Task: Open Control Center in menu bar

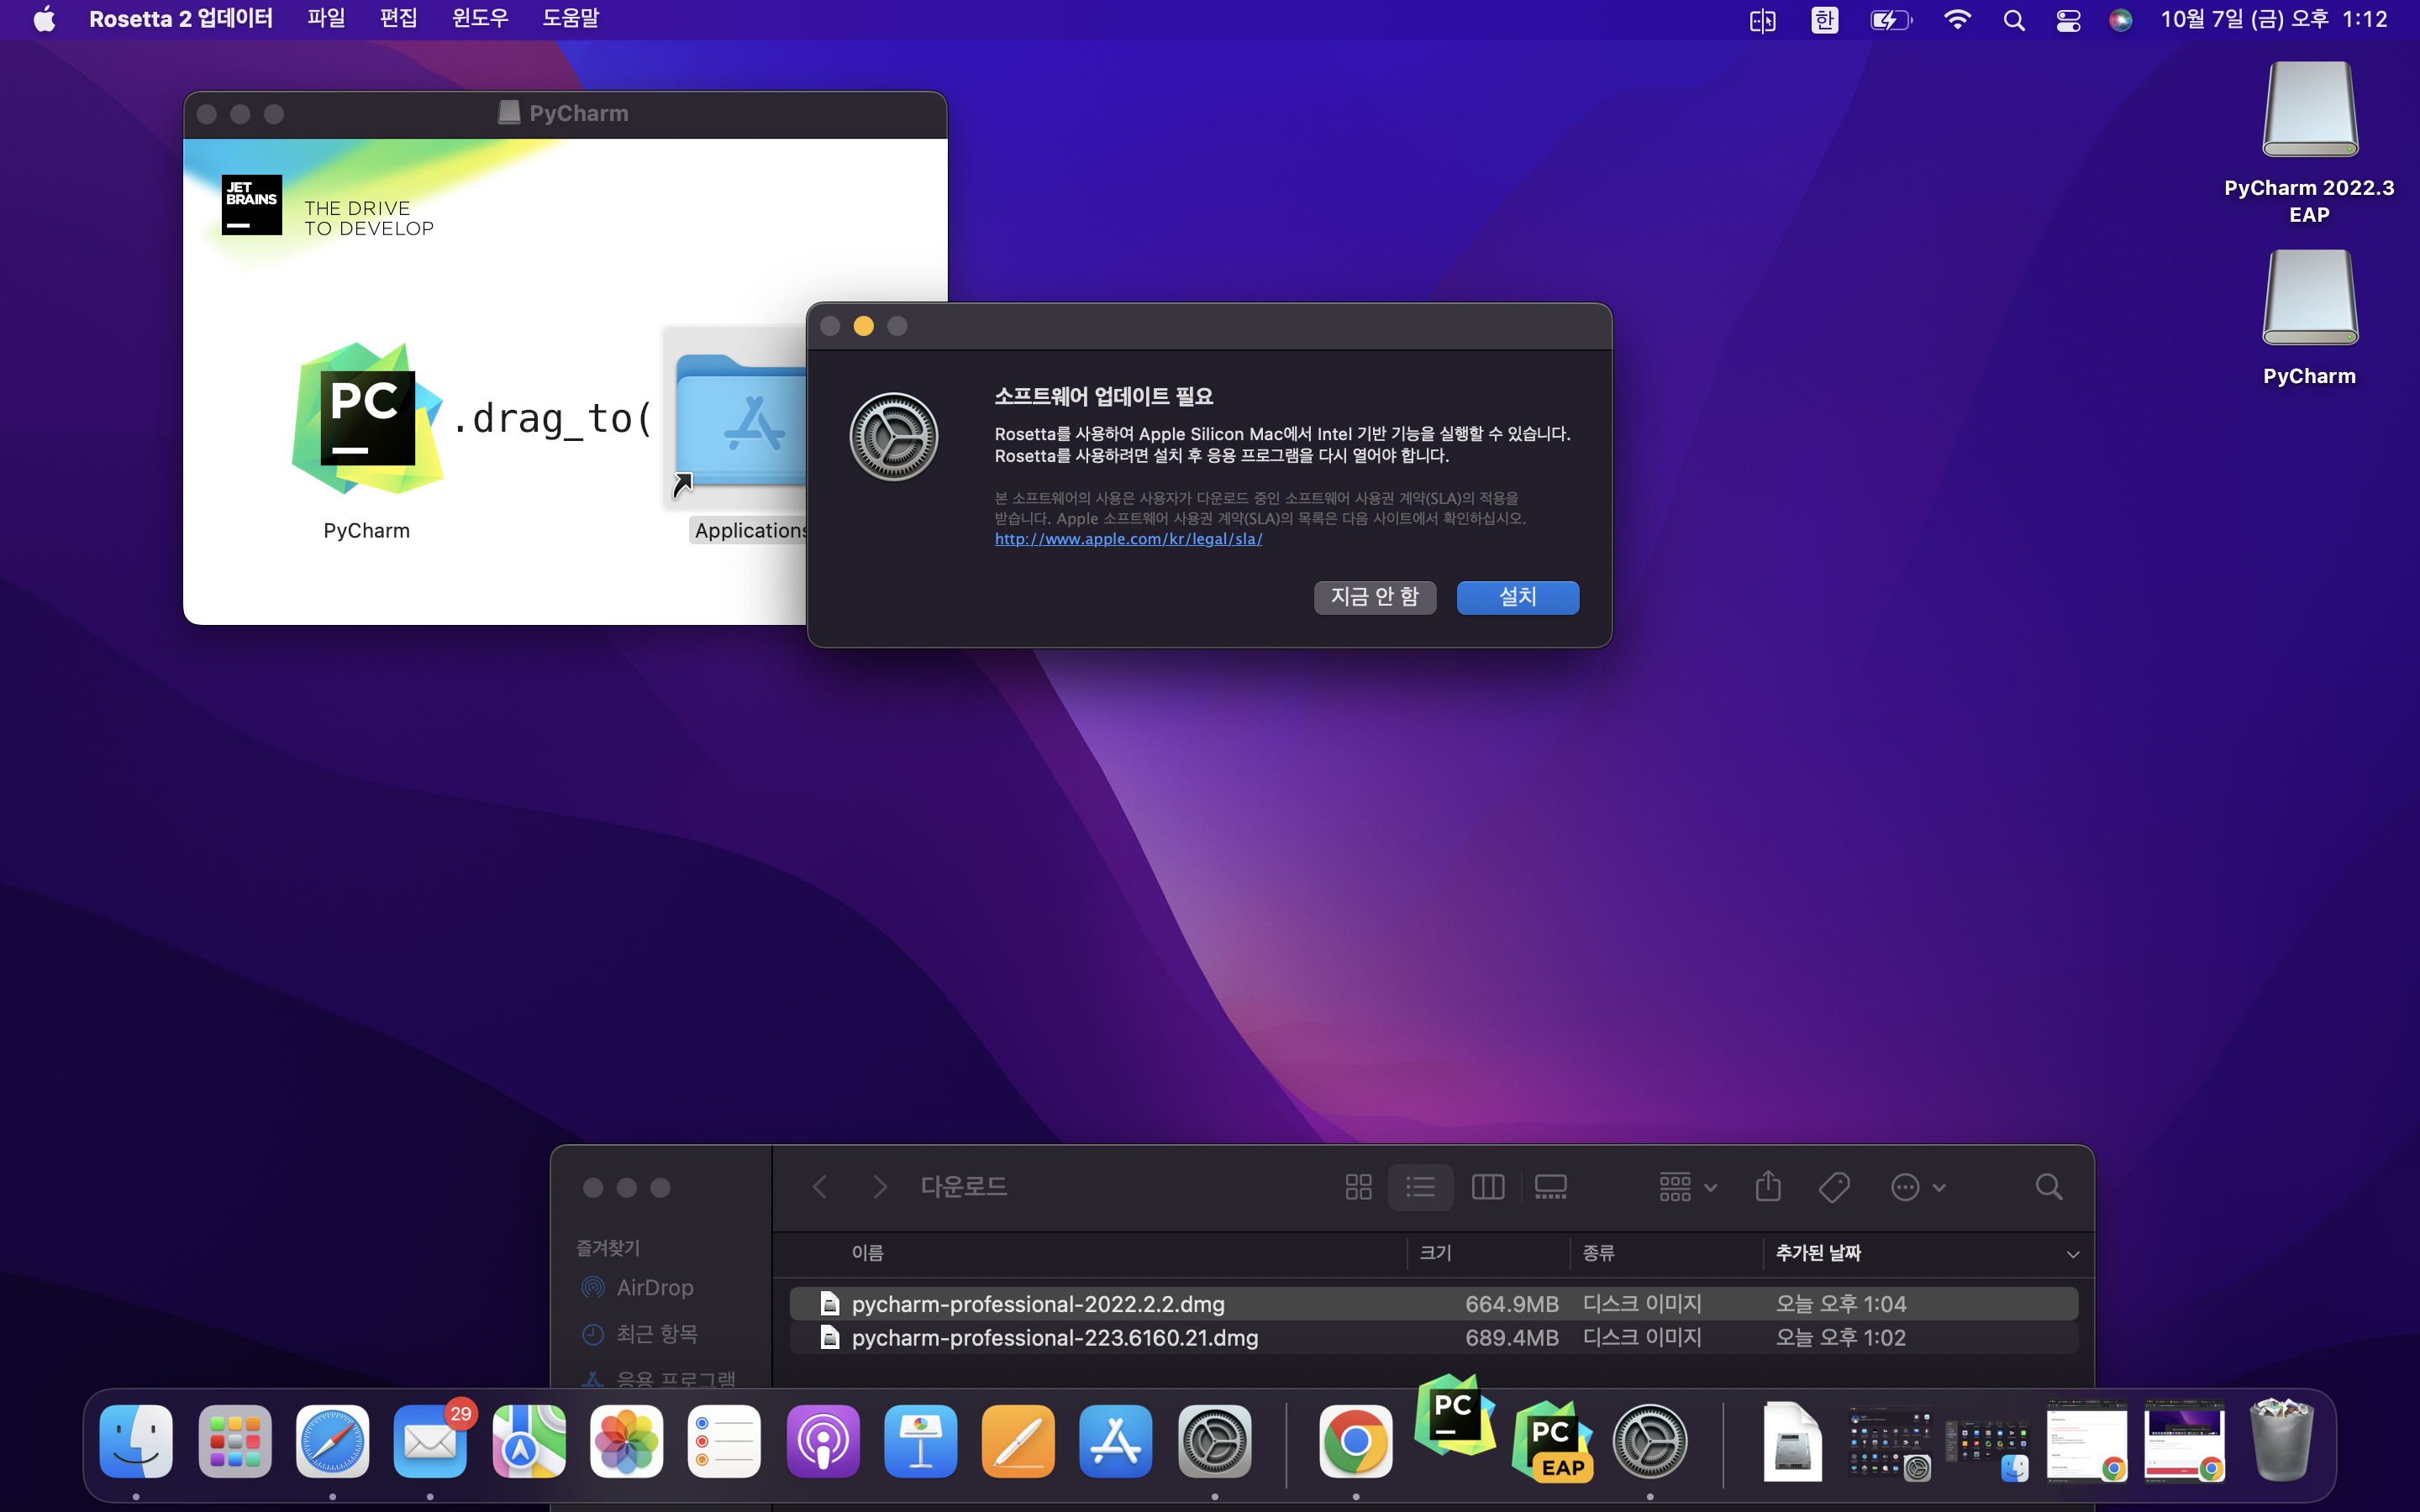Action: click(x=2068, y=20)
